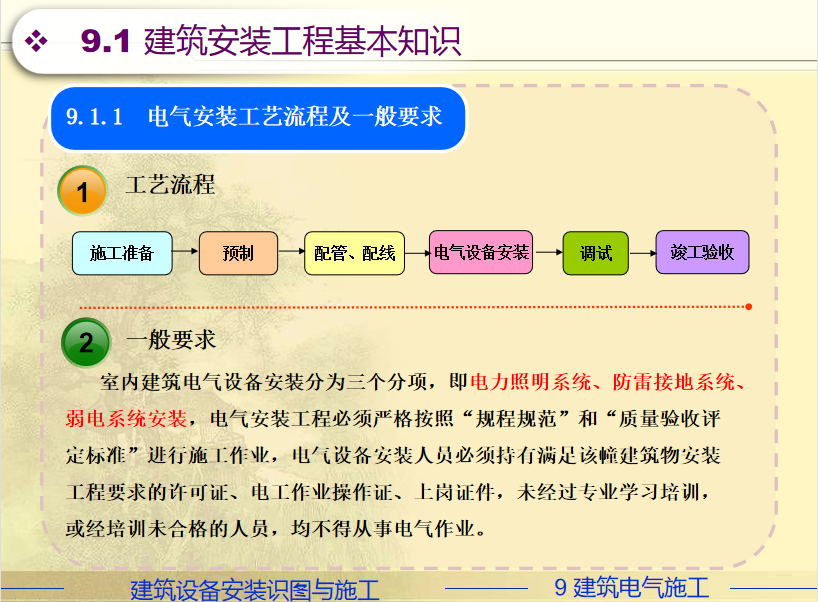Click the pink 电气设备安装 box
Screen dimensions: 818x602
pyautogui.click(x=481, y=252)
